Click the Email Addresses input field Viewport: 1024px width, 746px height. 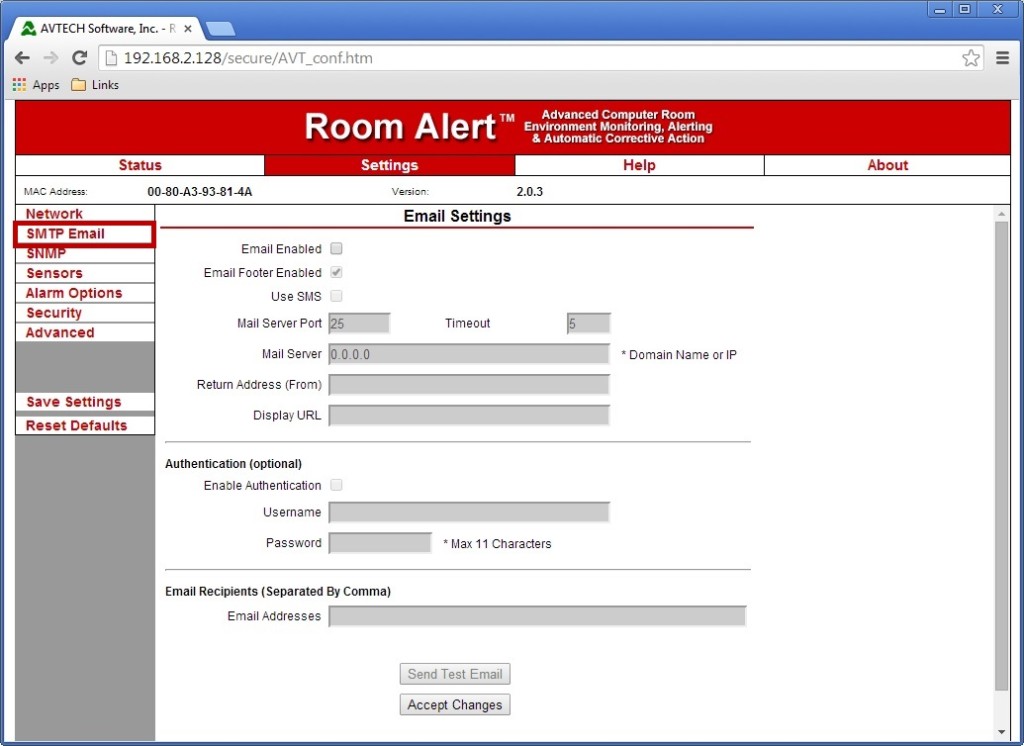coord(537,616)
